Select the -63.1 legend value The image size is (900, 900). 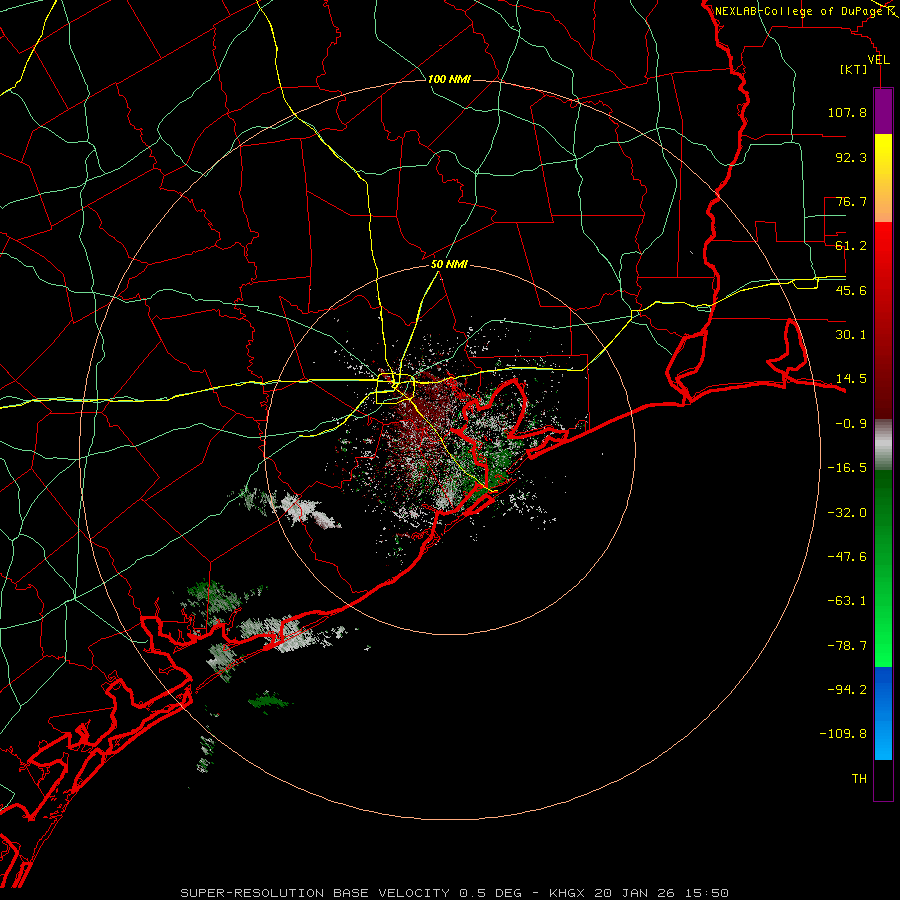(x=847, y=601)
